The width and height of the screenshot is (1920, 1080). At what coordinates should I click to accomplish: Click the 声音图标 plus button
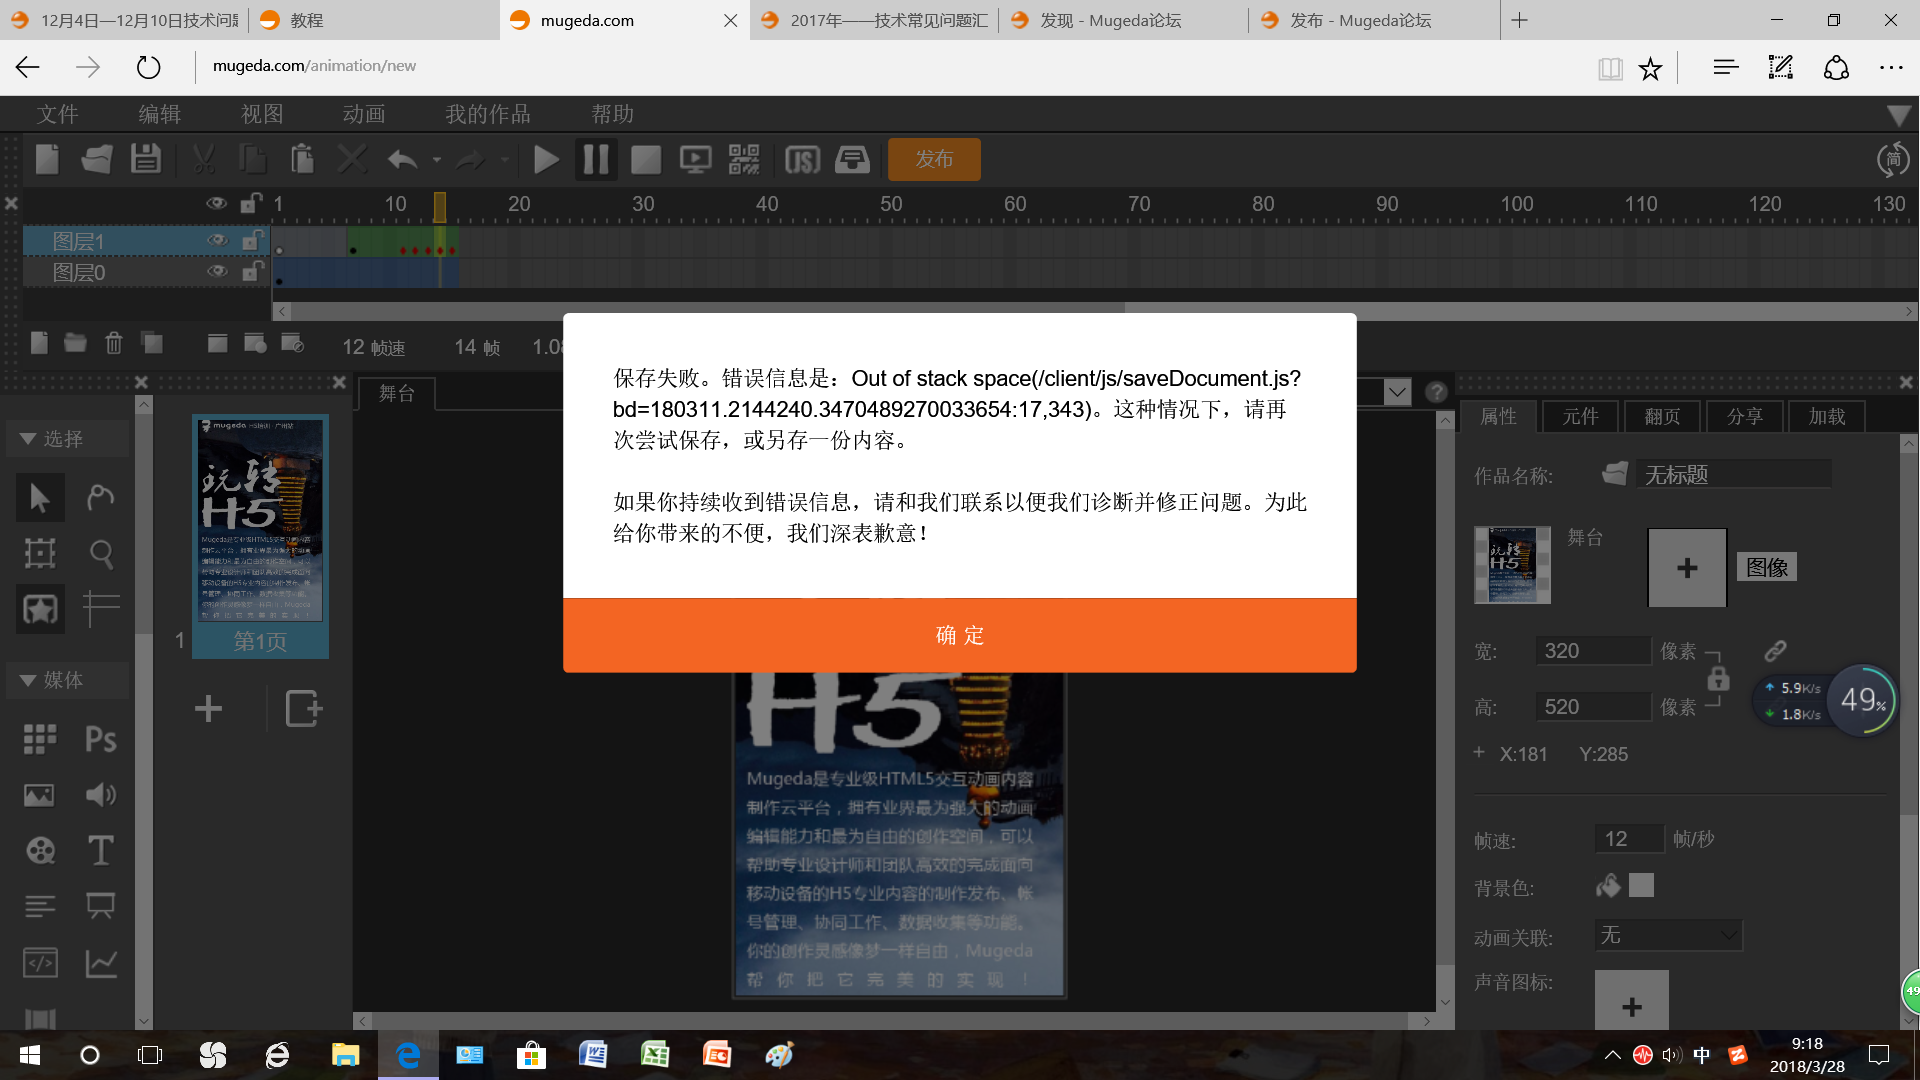pyautogui.click(x=1631, y=1003)
